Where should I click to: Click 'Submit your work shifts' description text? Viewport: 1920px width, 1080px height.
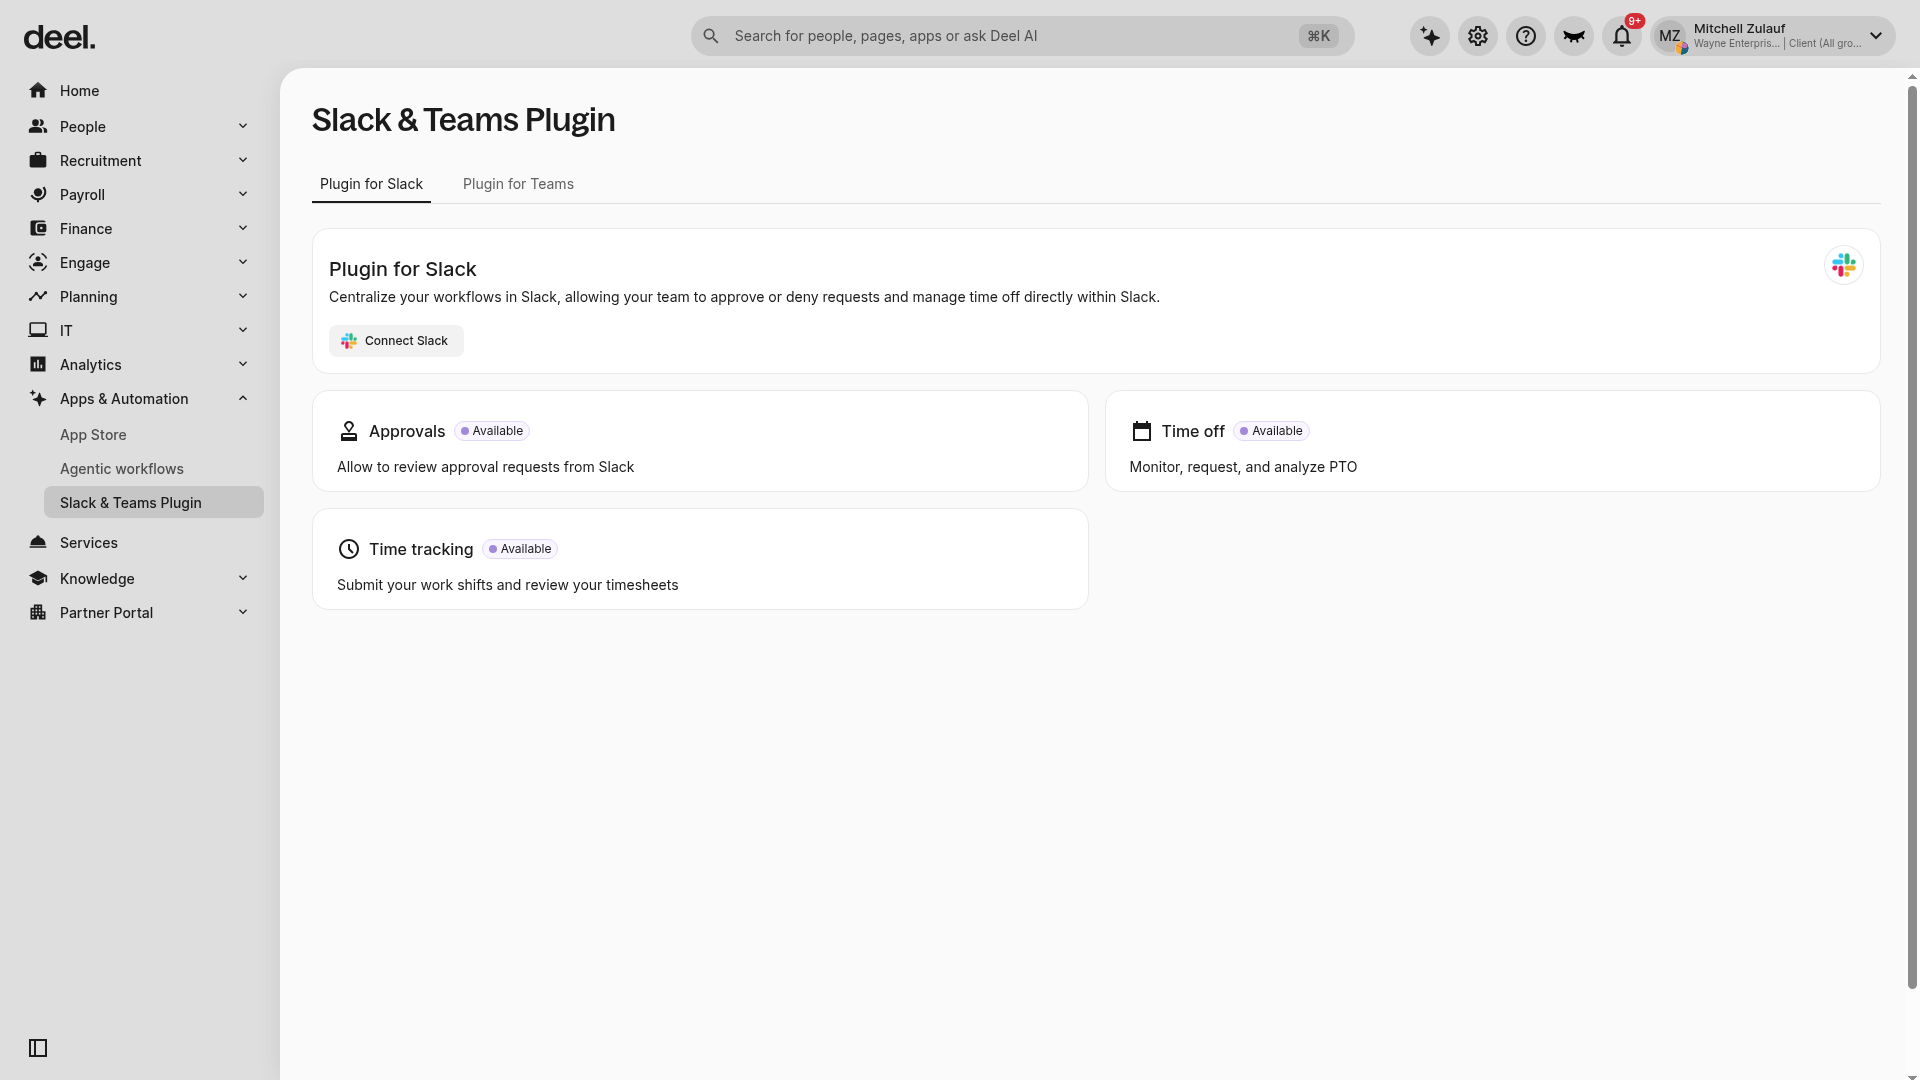tap(507, 585)
